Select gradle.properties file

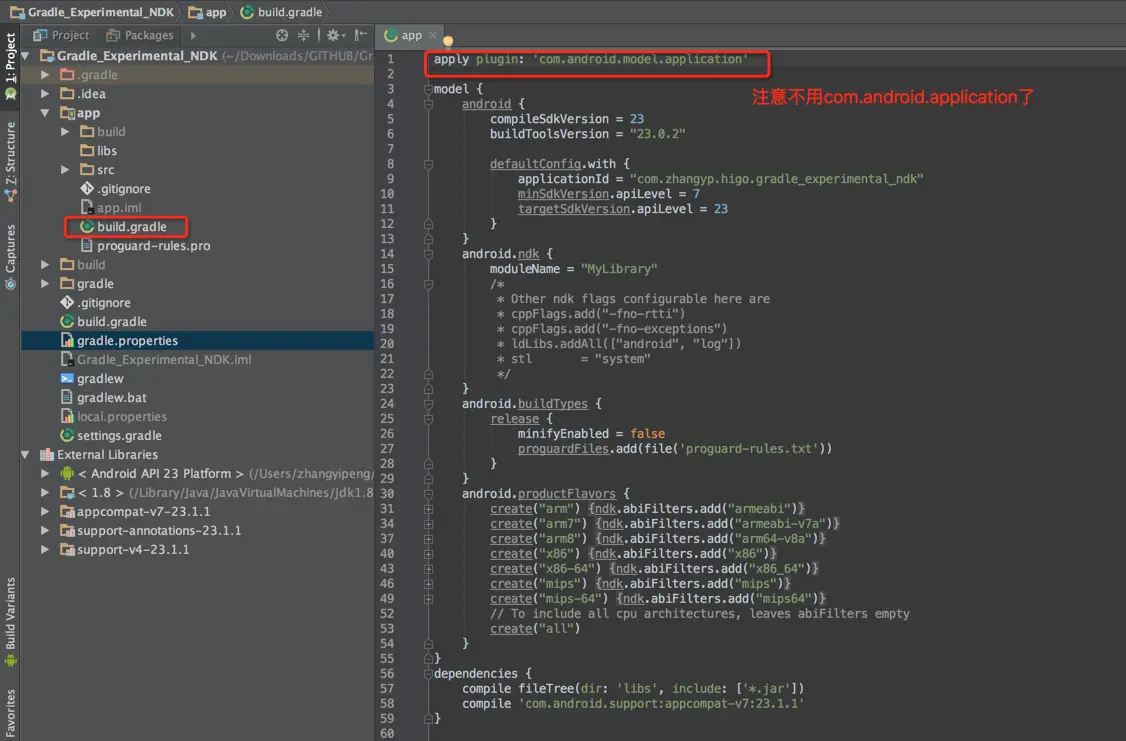pyautogui.click(x=118, y=340)
